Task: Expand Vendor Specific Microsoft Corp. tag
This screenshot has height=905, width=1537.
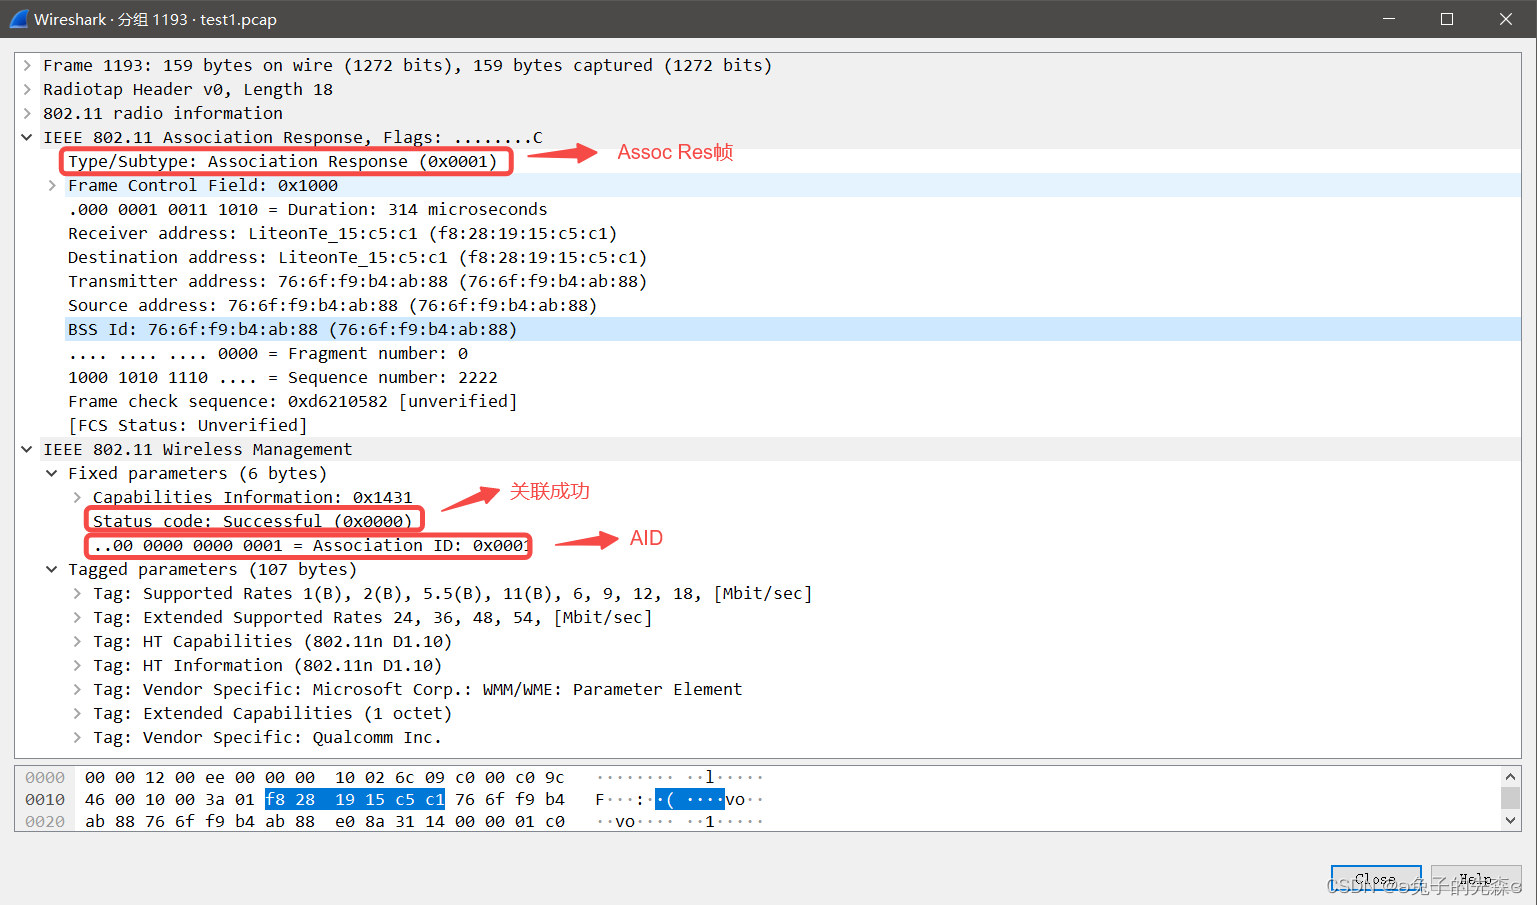Action: [77, 689]
